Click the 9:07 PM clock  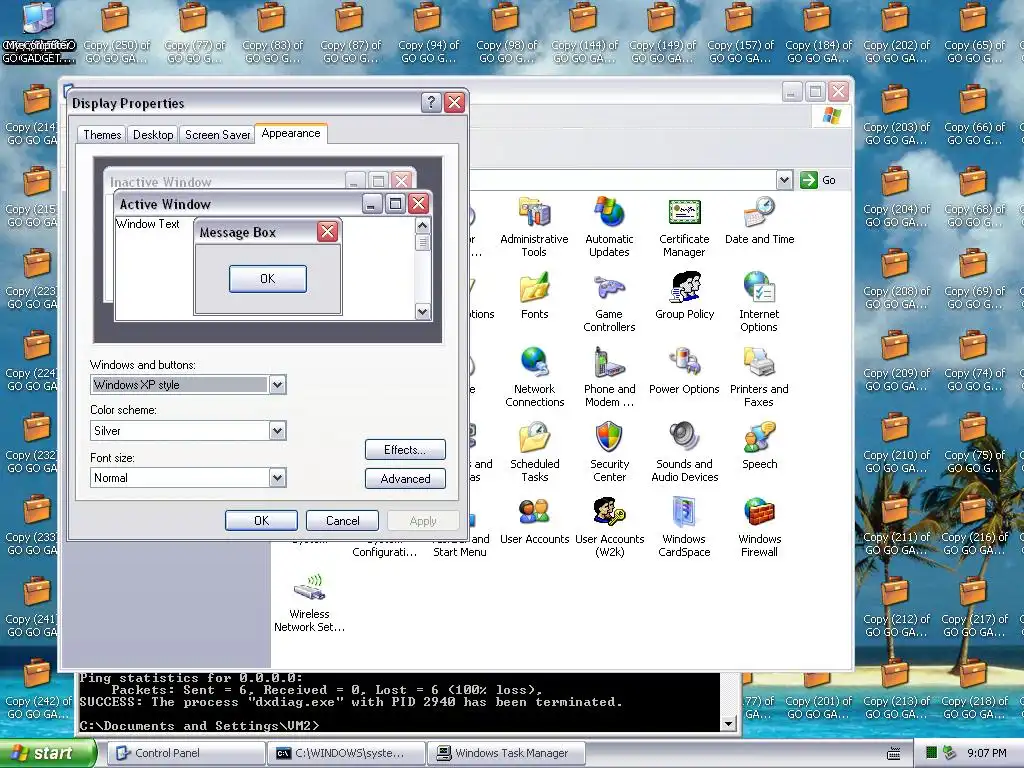[987, 753]
